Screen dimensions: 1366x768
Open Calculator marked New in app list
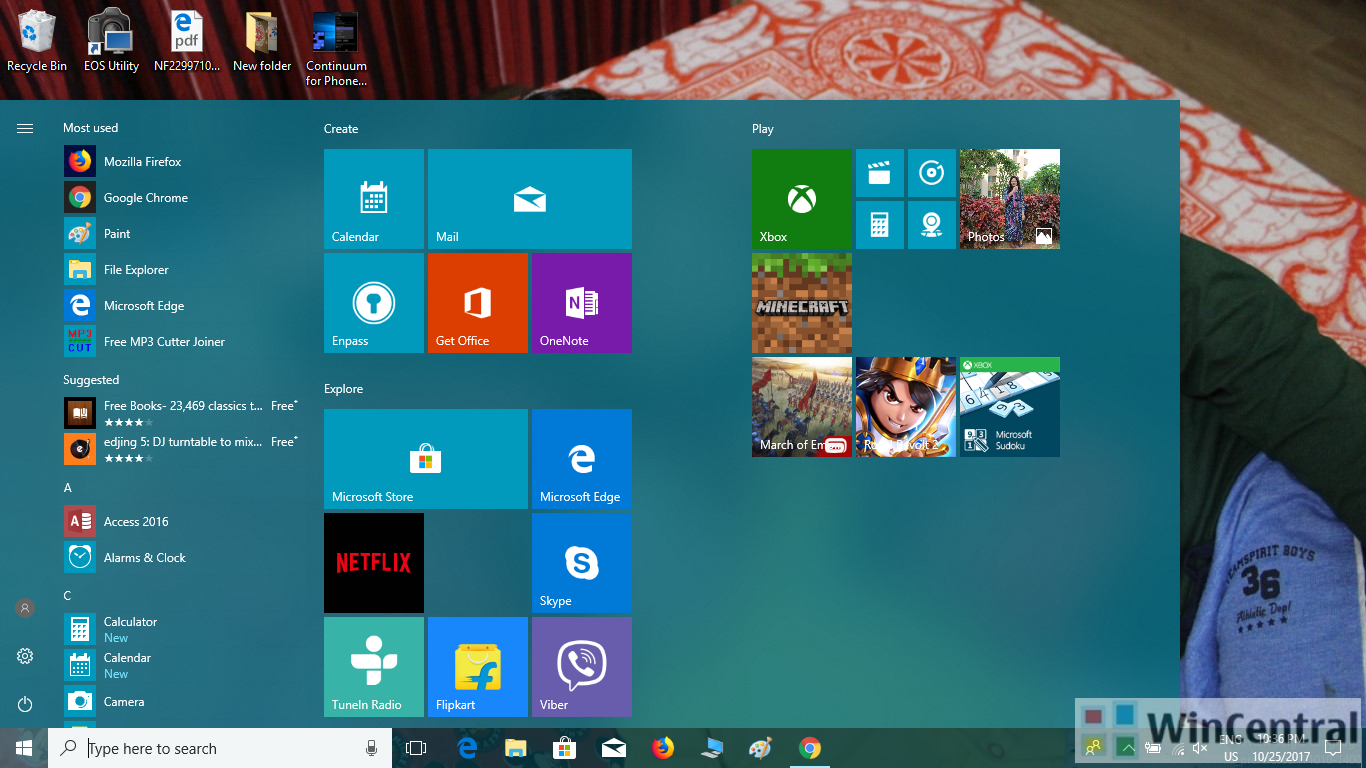tap(180, 630)
